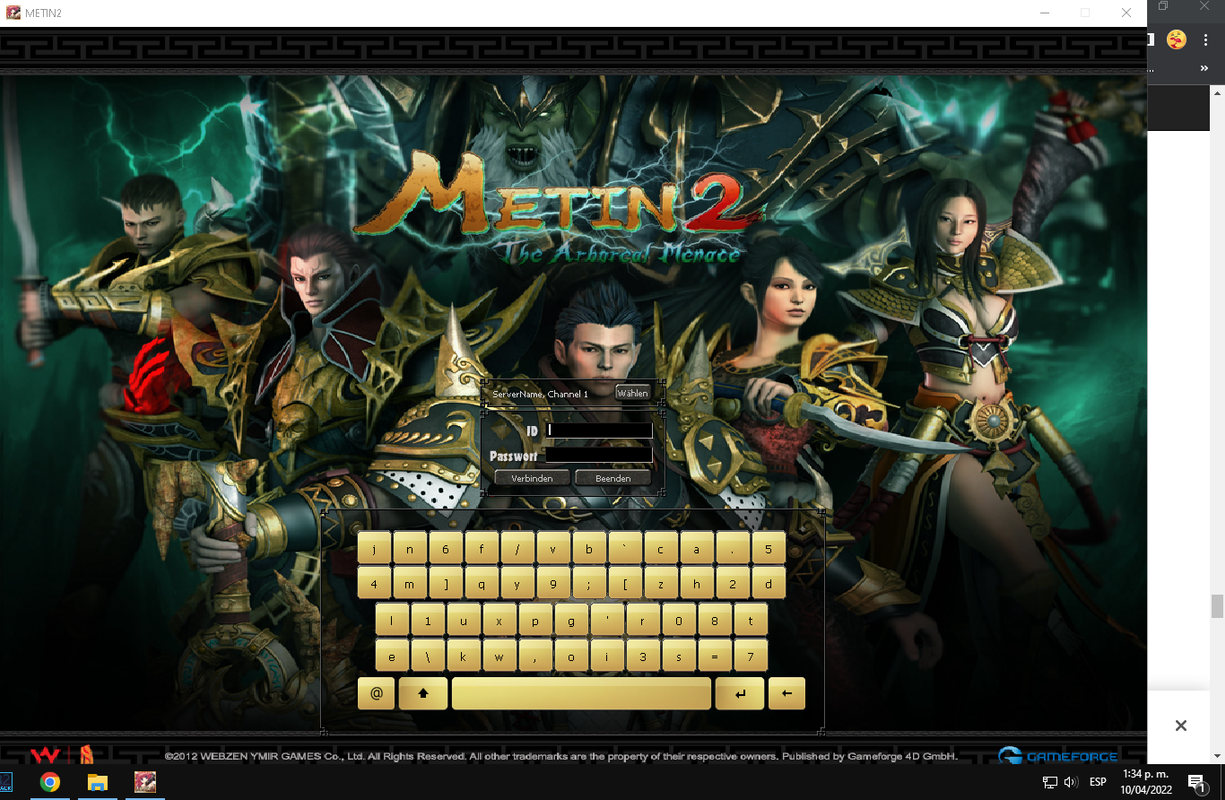Viewport: 1225px width, 800px height.
Task: Tap the closing bracket ] key
Action: click(x=445, y=584)
